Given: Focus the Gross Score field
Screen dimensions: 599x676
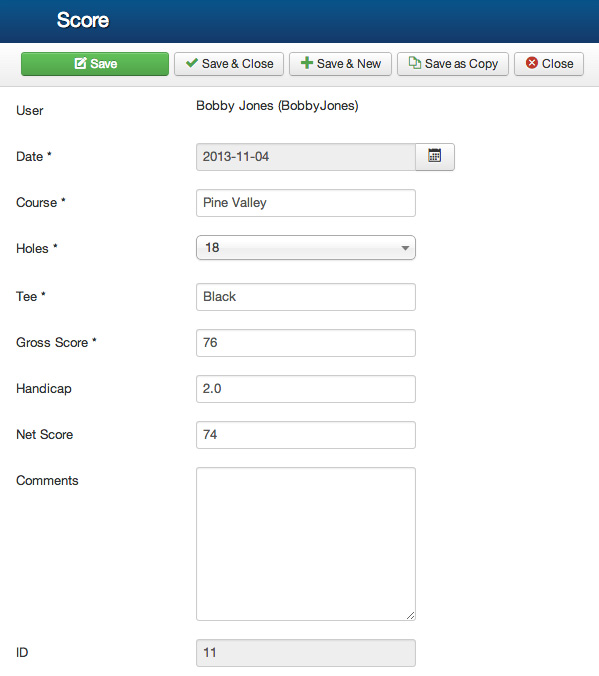Looking at the screenshot, I should pos(306,343).
